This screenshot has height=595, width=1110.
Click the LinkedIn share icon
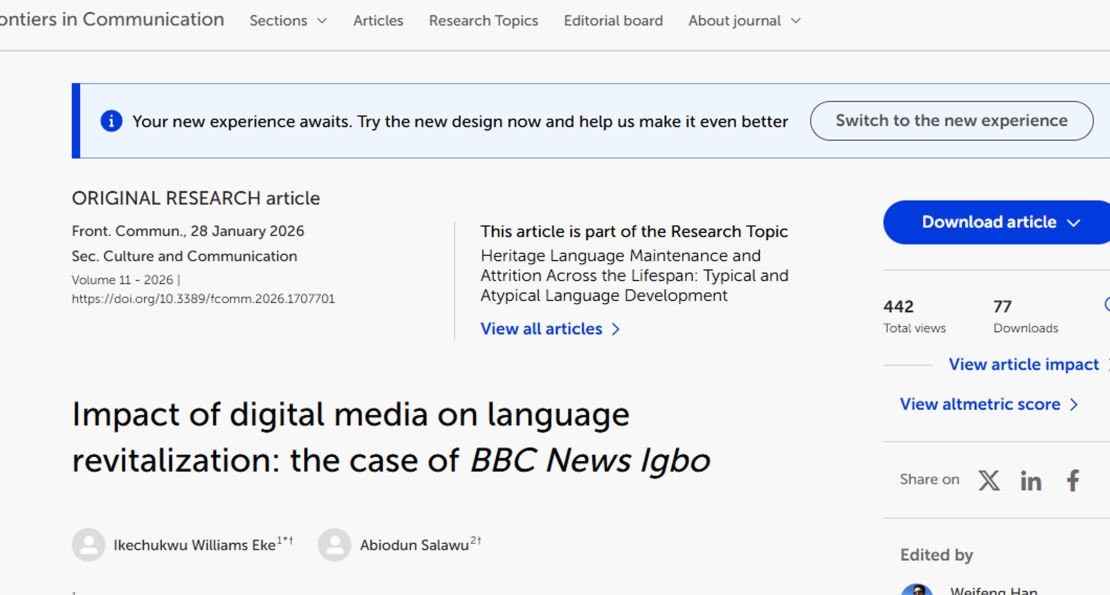pyautogui.click(x=1031, y=481)
